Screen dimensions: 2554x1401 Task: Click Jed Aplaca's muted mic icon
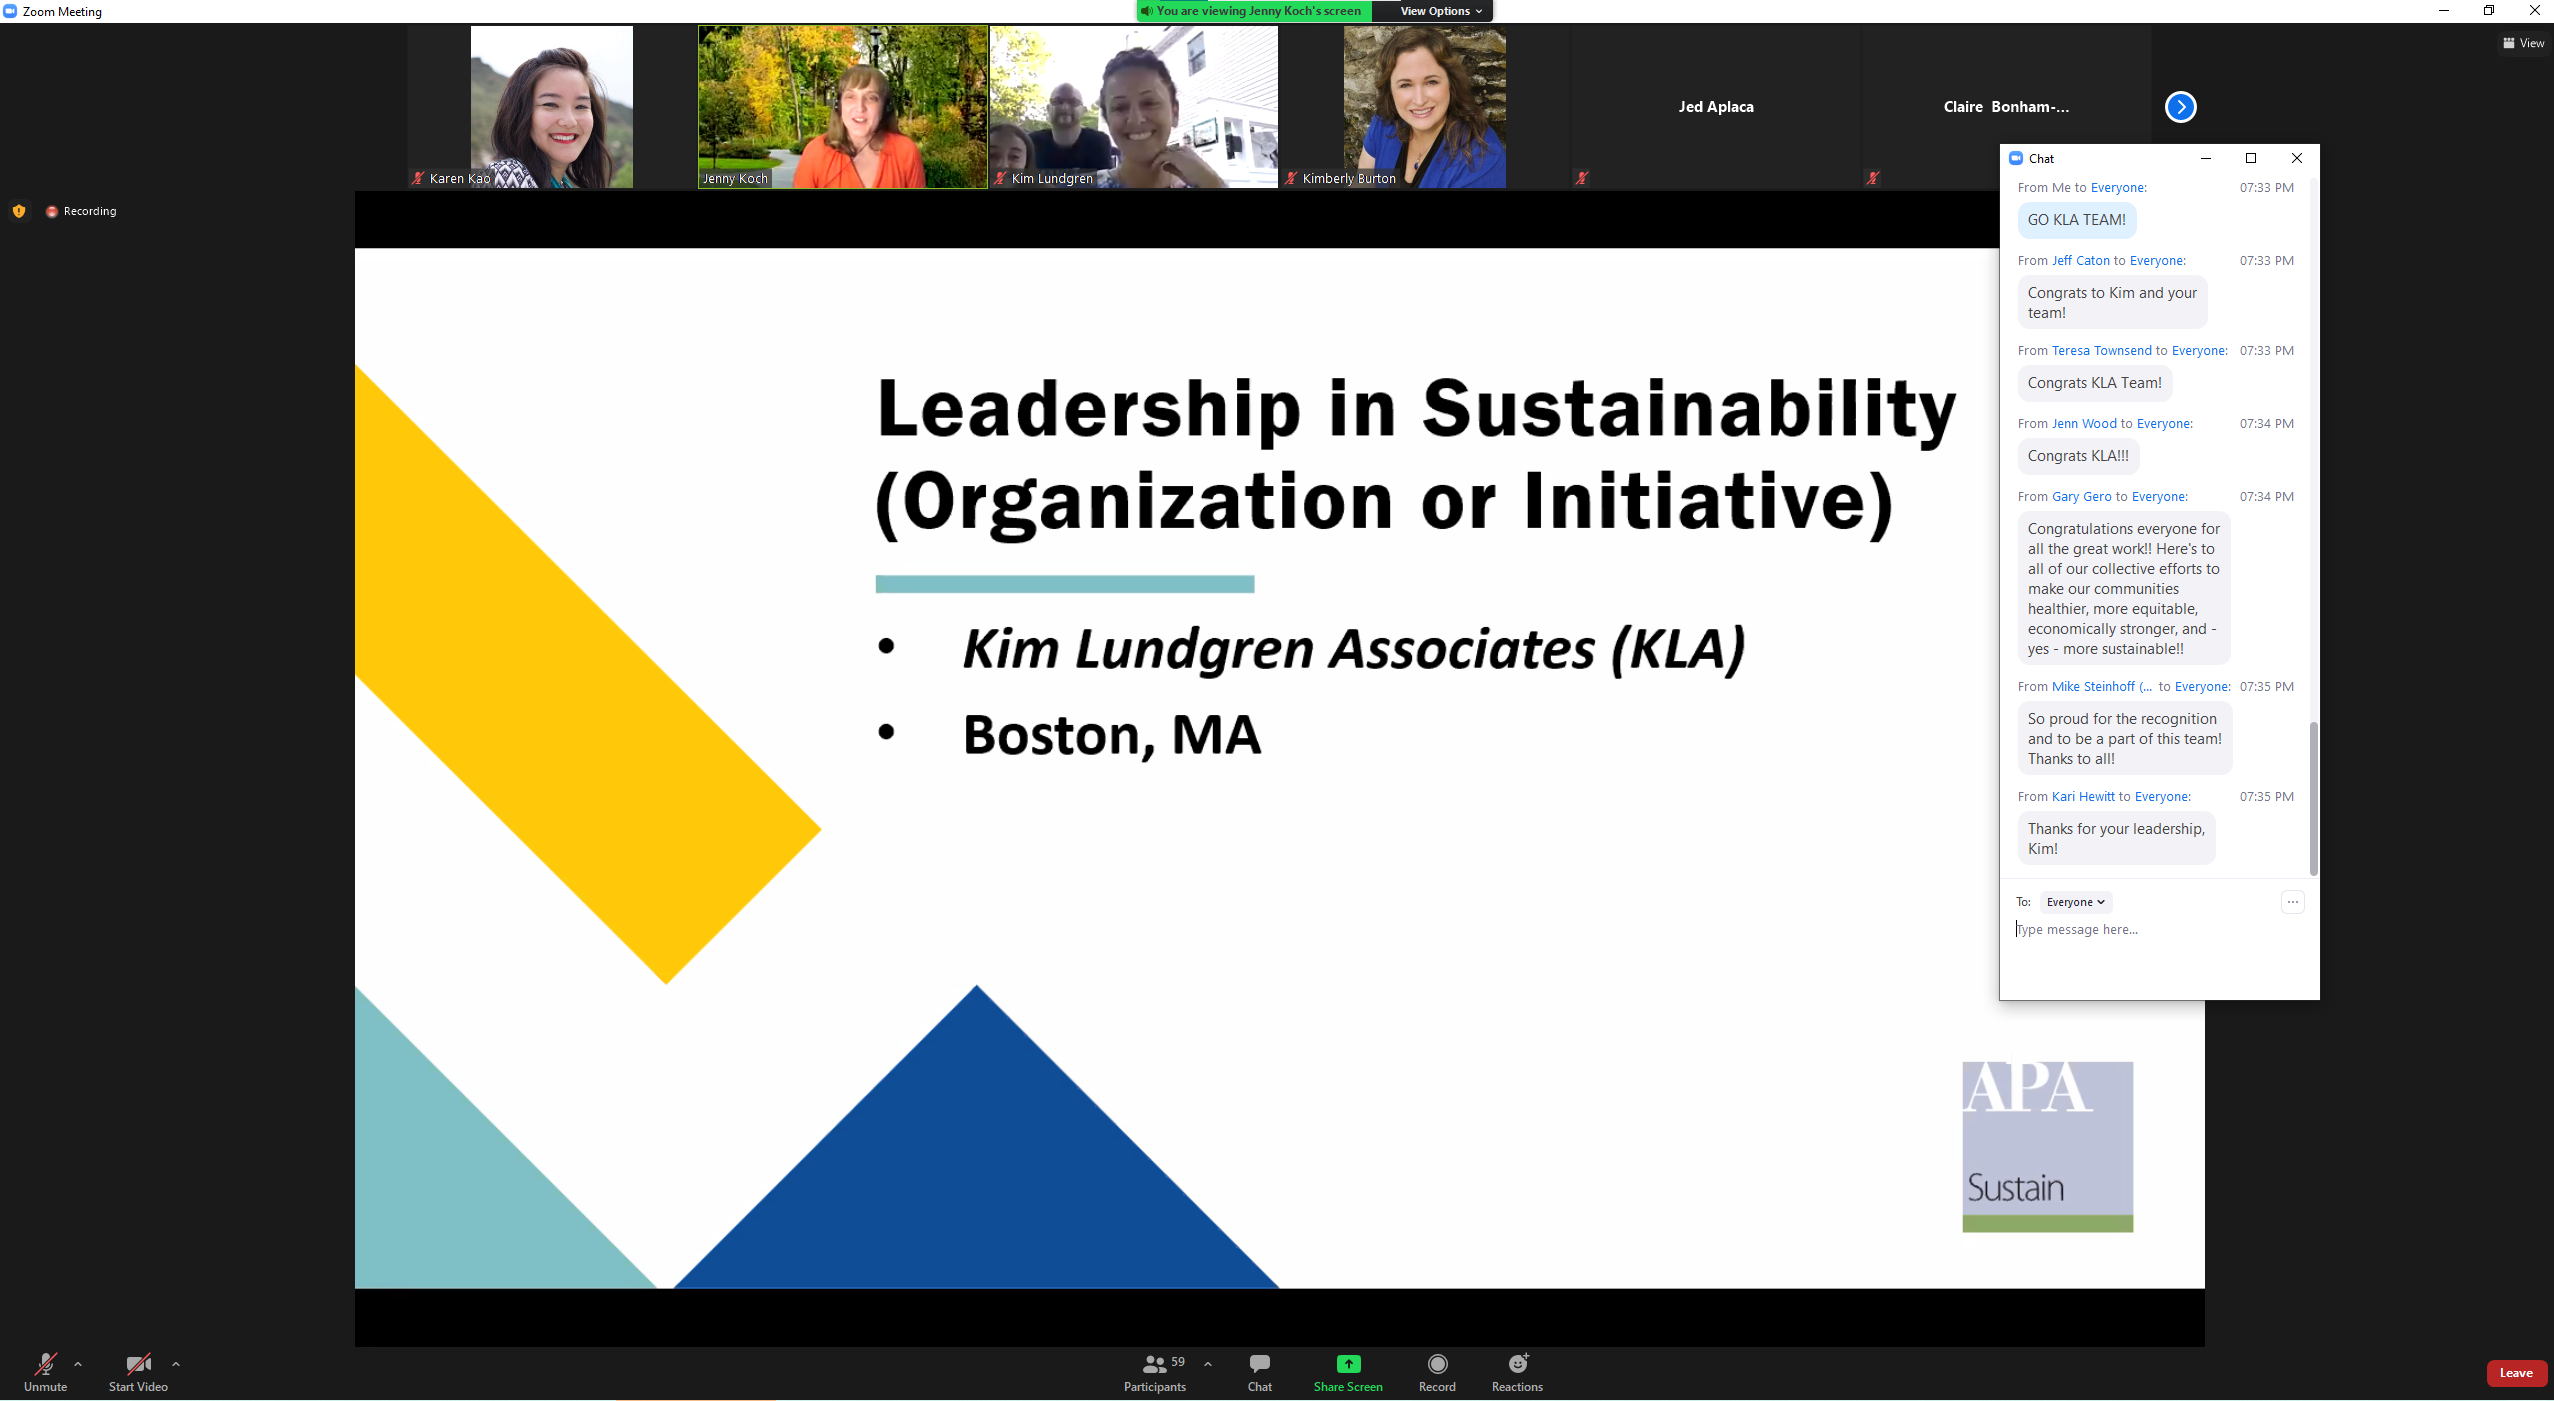coord(1582,178)
